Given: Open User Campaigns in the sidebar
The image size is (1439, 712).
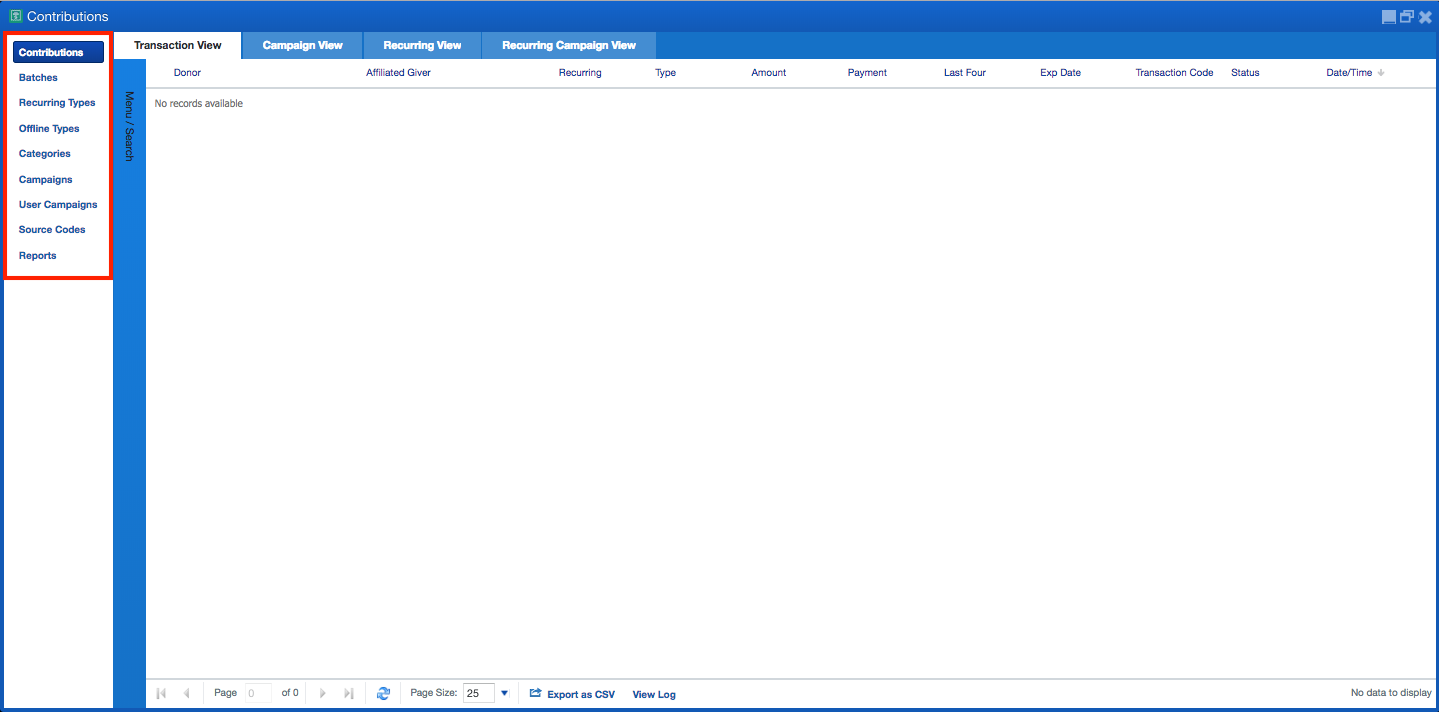Looking at the screenshot, I should 58,204.
